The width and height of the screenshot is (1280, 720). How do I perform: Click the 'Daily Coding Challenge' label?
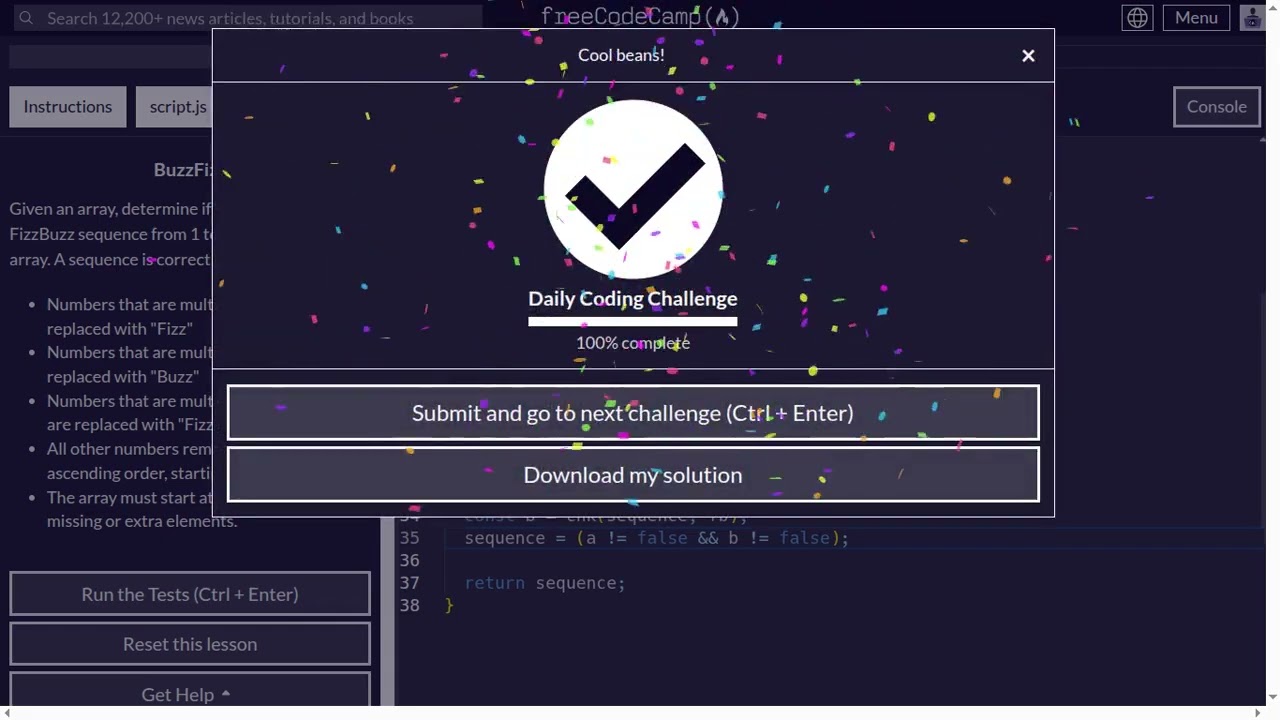pyautogui.click(x=633, y=298)
